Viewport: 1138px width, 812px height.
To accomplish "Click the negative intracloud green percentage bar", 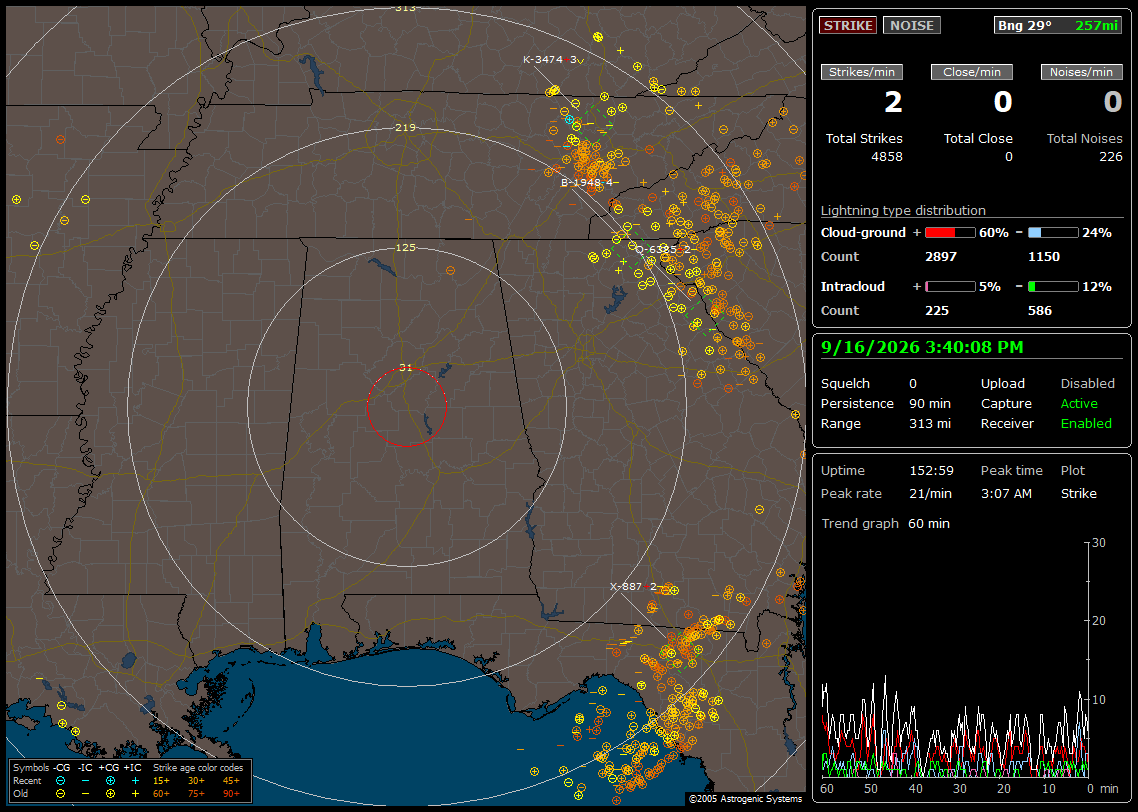I will tap(1053, 287).
